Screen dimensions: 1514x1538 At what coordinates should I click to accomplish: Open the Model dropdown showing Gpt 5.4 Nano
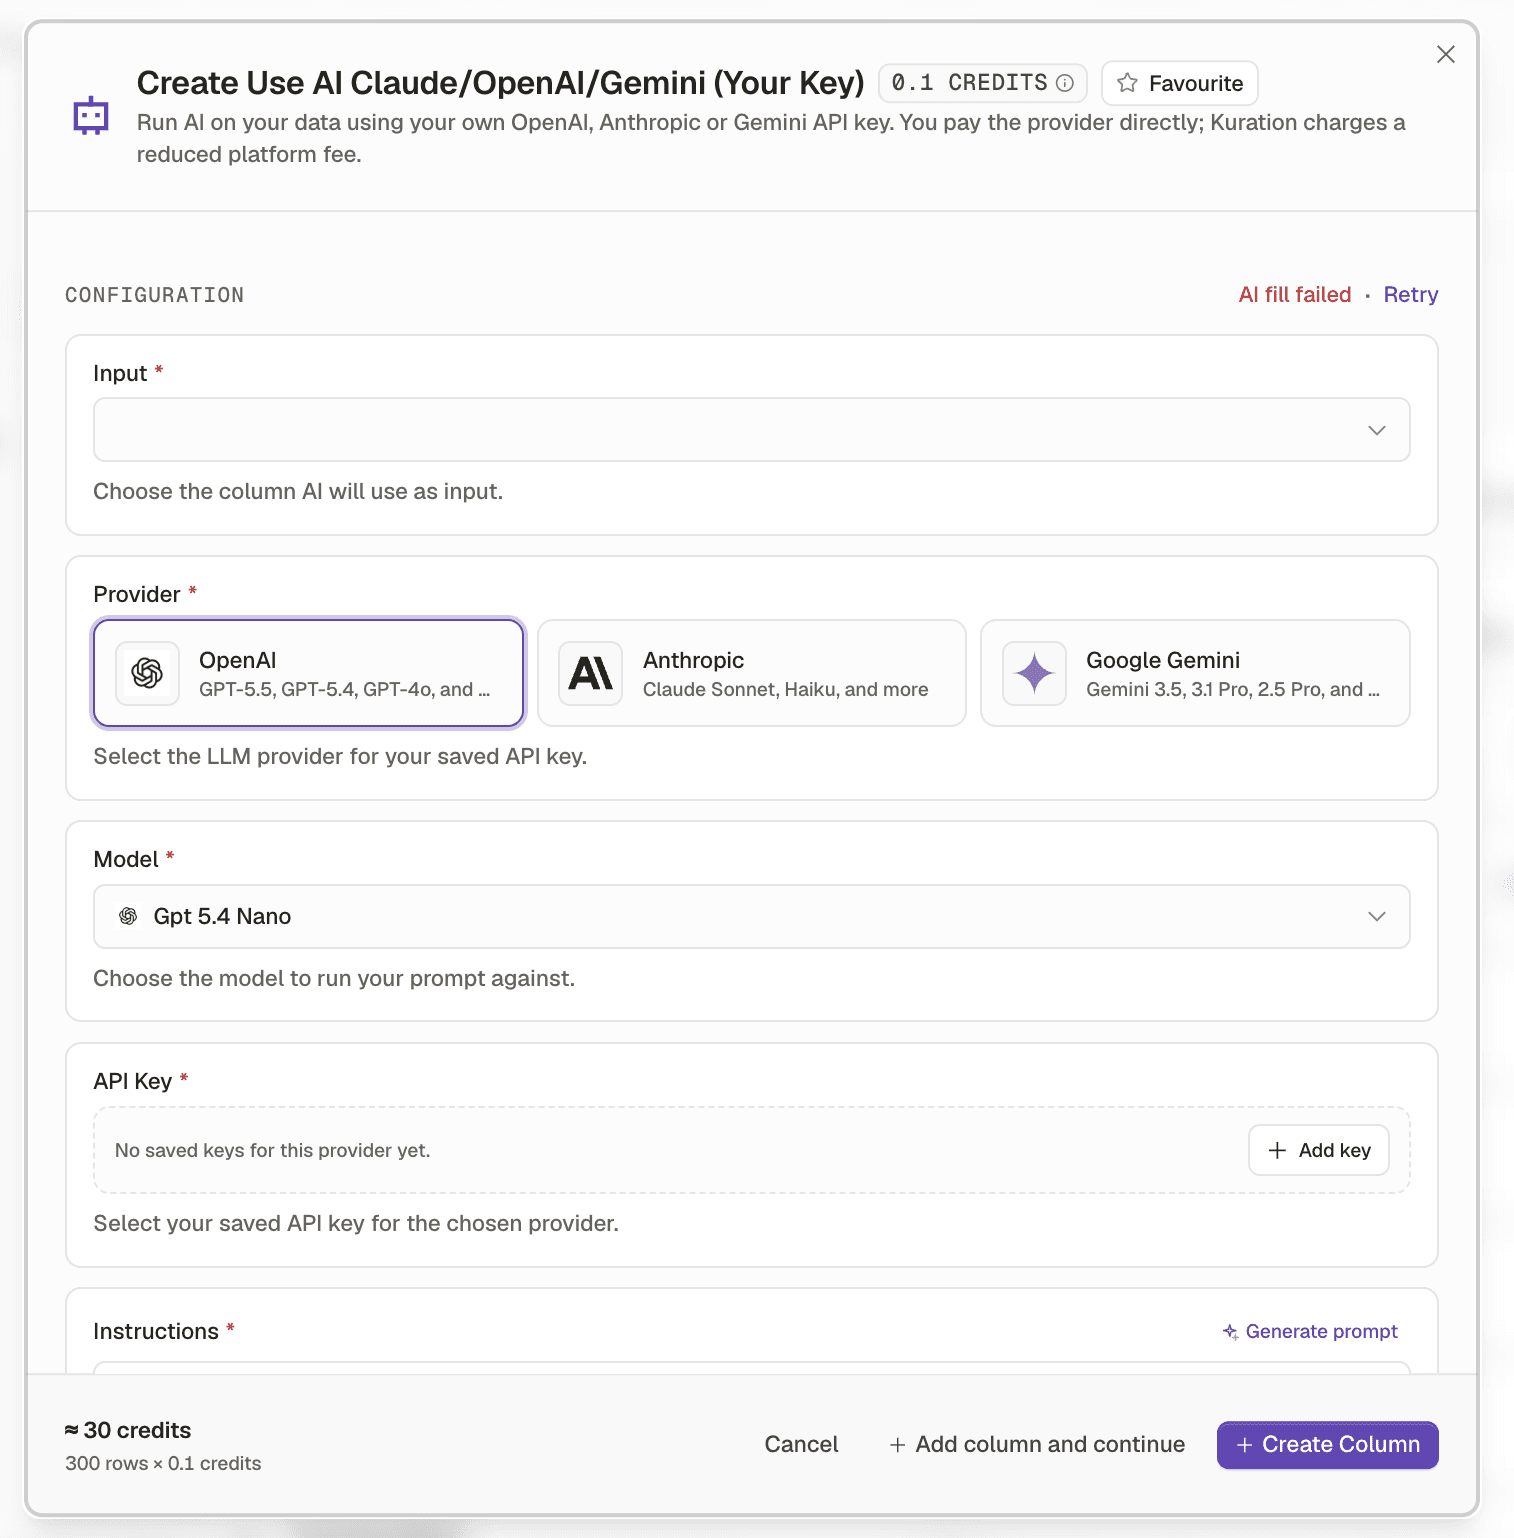[x=752, y=916]
